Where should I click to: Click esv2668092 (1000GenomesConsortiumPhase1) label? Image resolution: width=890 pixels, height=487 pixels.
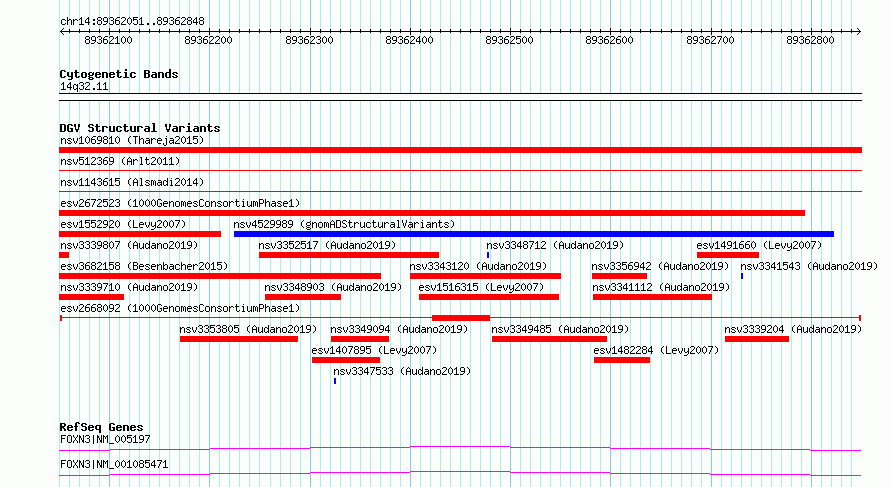point(180,308)
